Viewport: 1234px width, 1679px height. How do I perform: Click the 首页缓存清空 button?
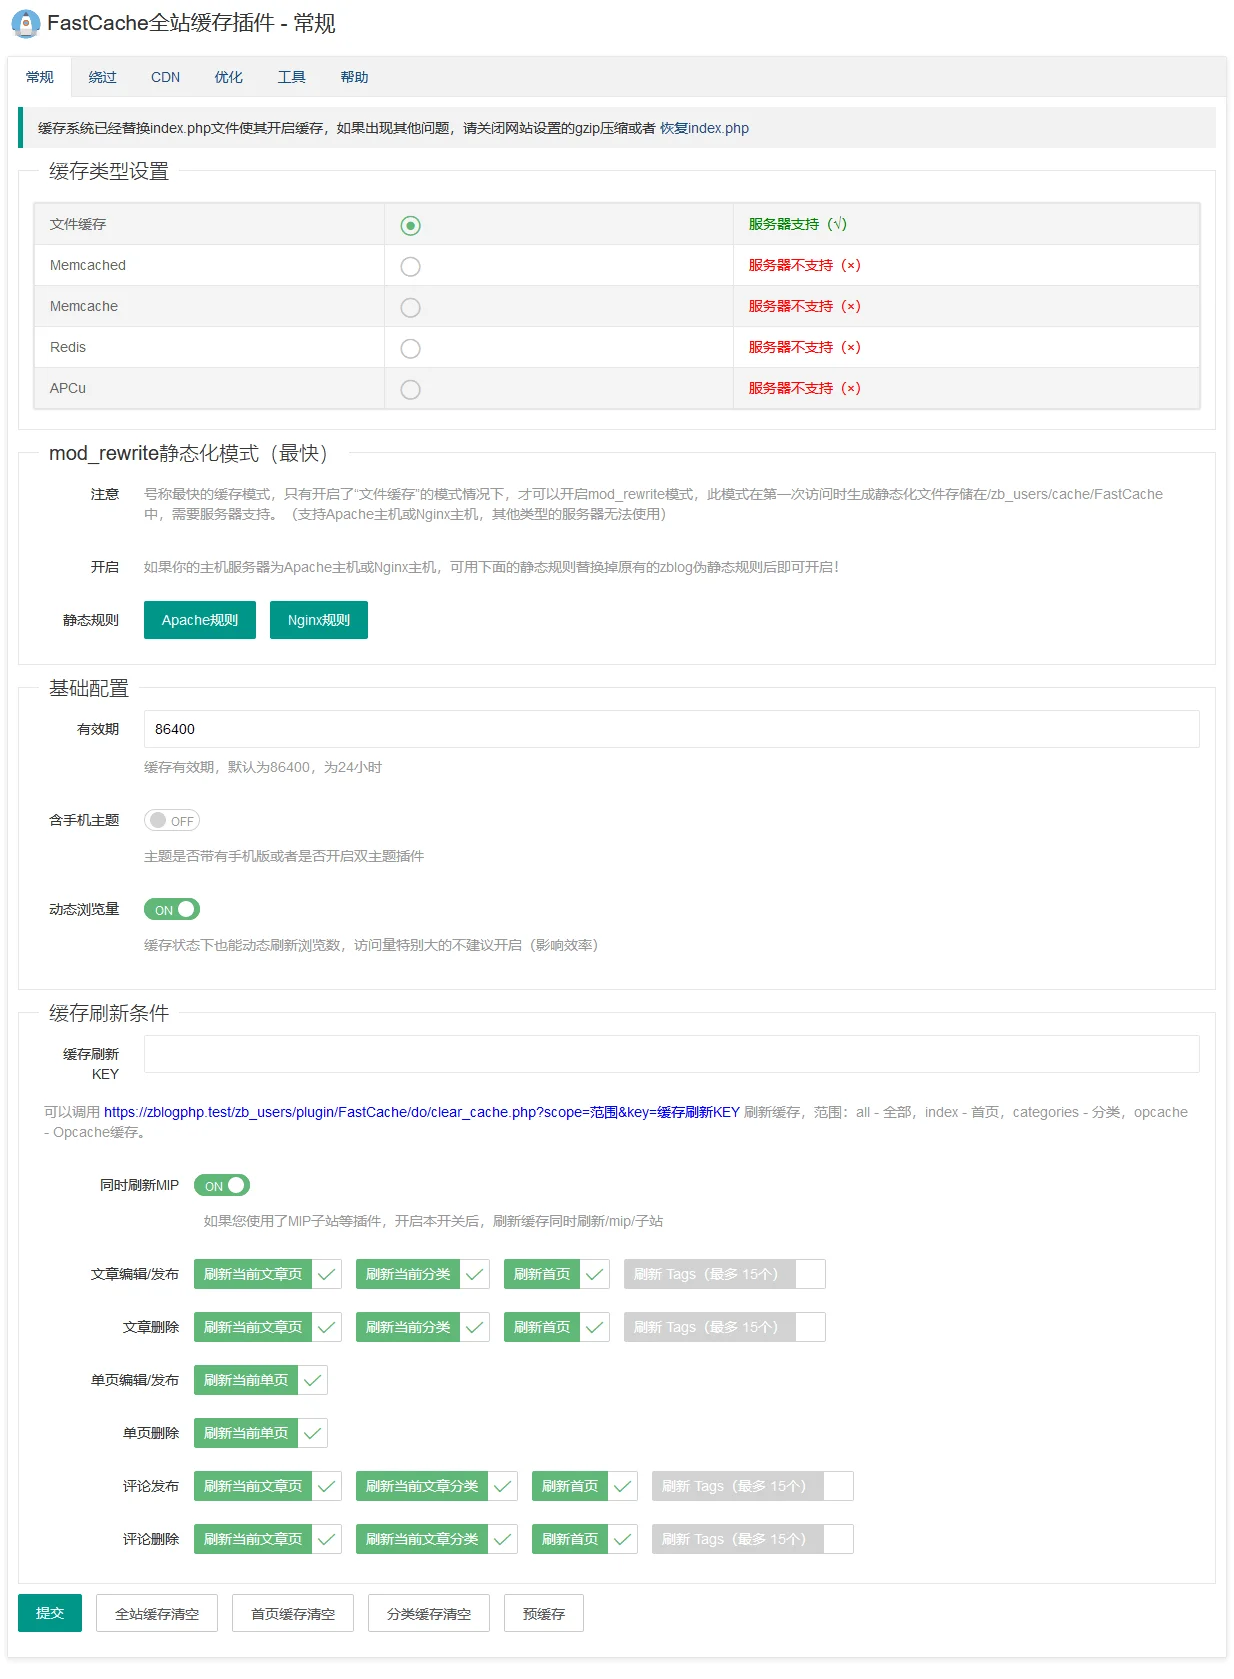pos(293,1613)
